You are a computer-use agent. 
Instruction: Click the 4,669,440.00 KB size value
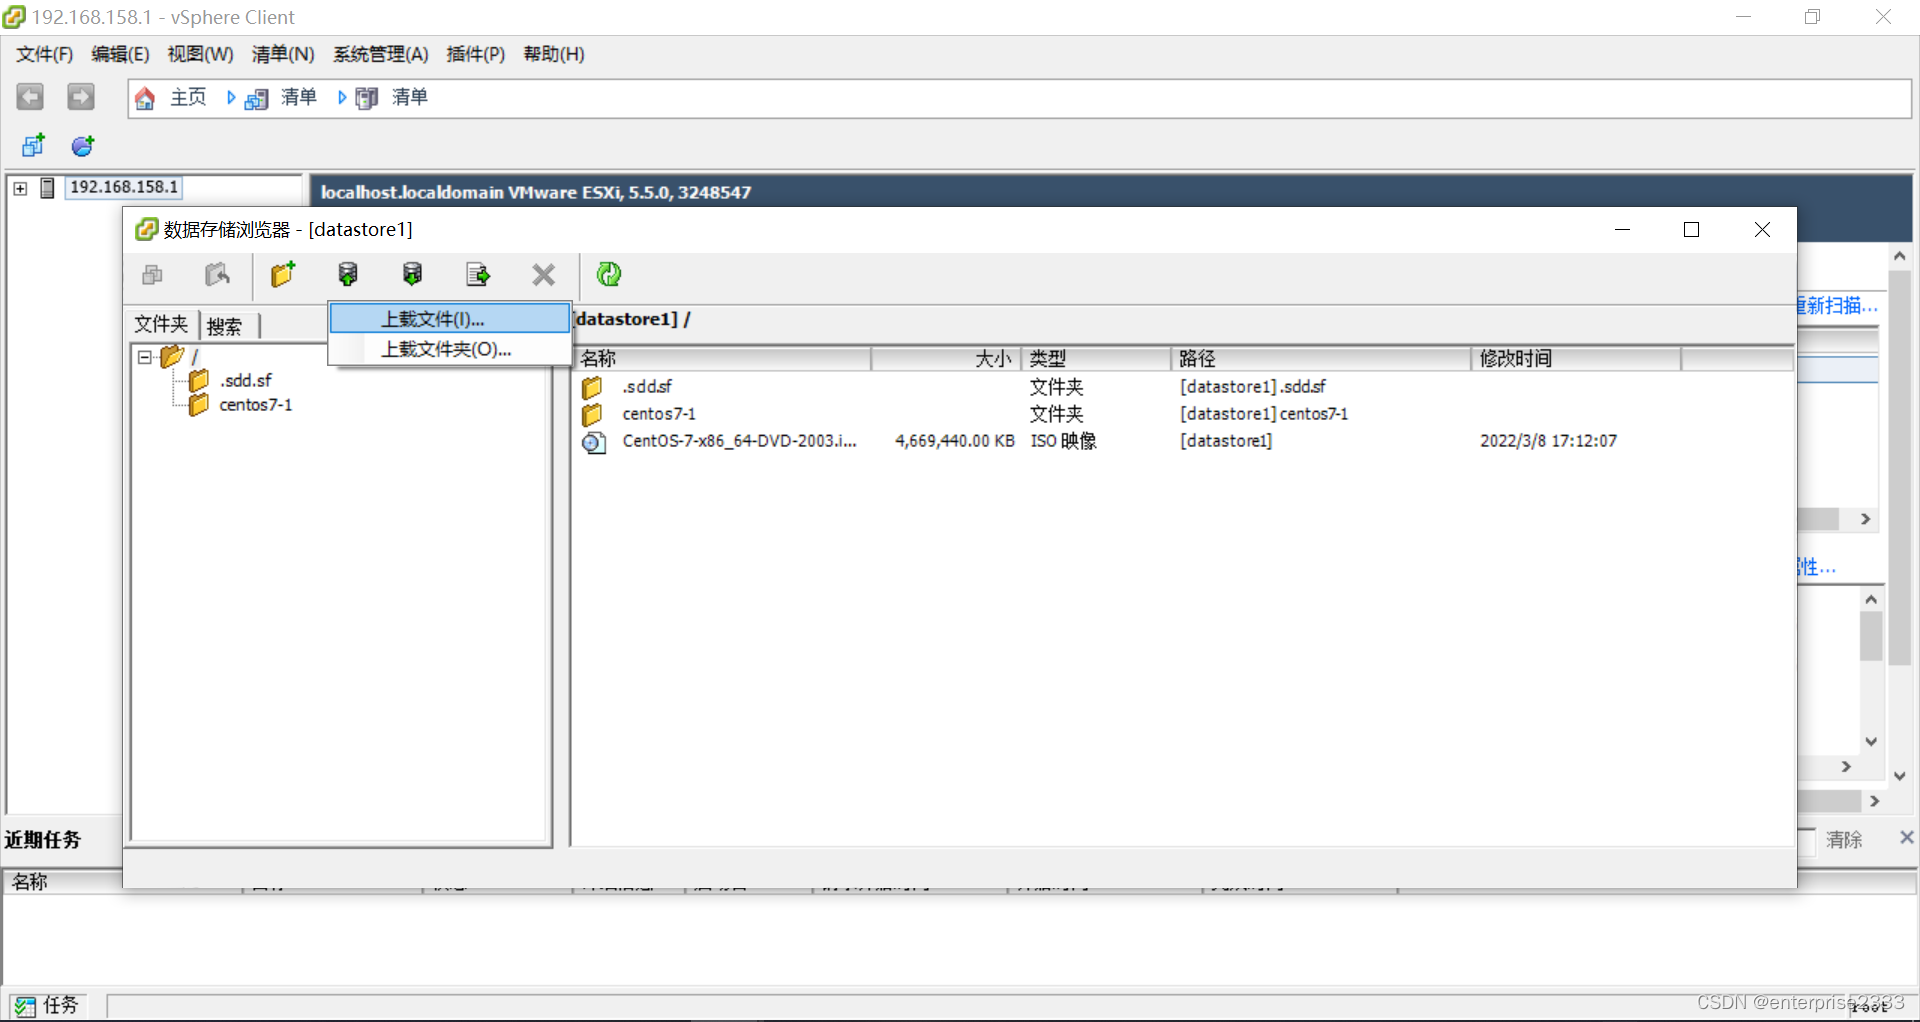point(955,441)
